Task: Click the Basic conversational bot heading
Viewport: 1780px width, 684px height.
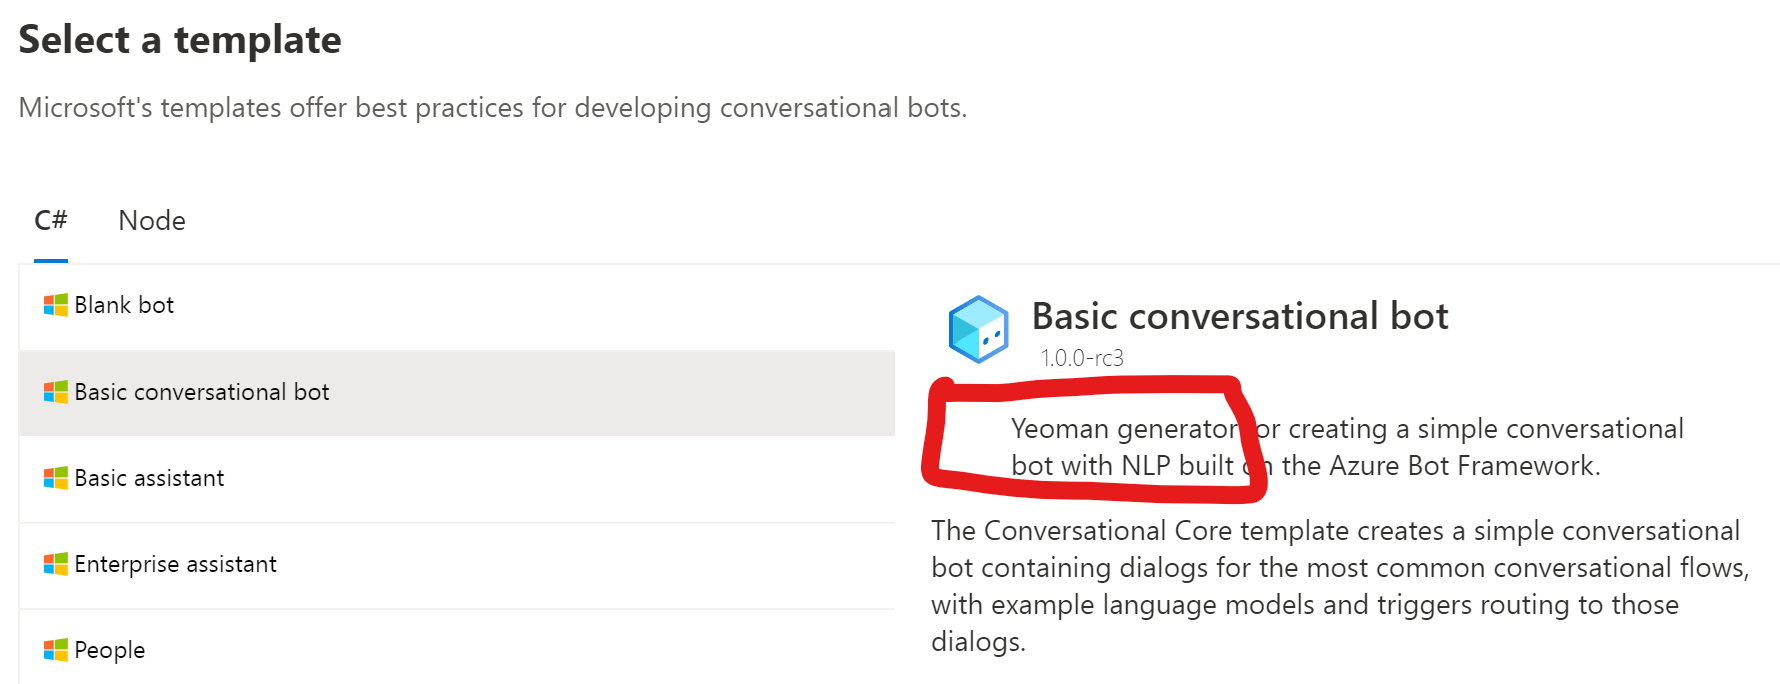Action: pos(1240,316)
